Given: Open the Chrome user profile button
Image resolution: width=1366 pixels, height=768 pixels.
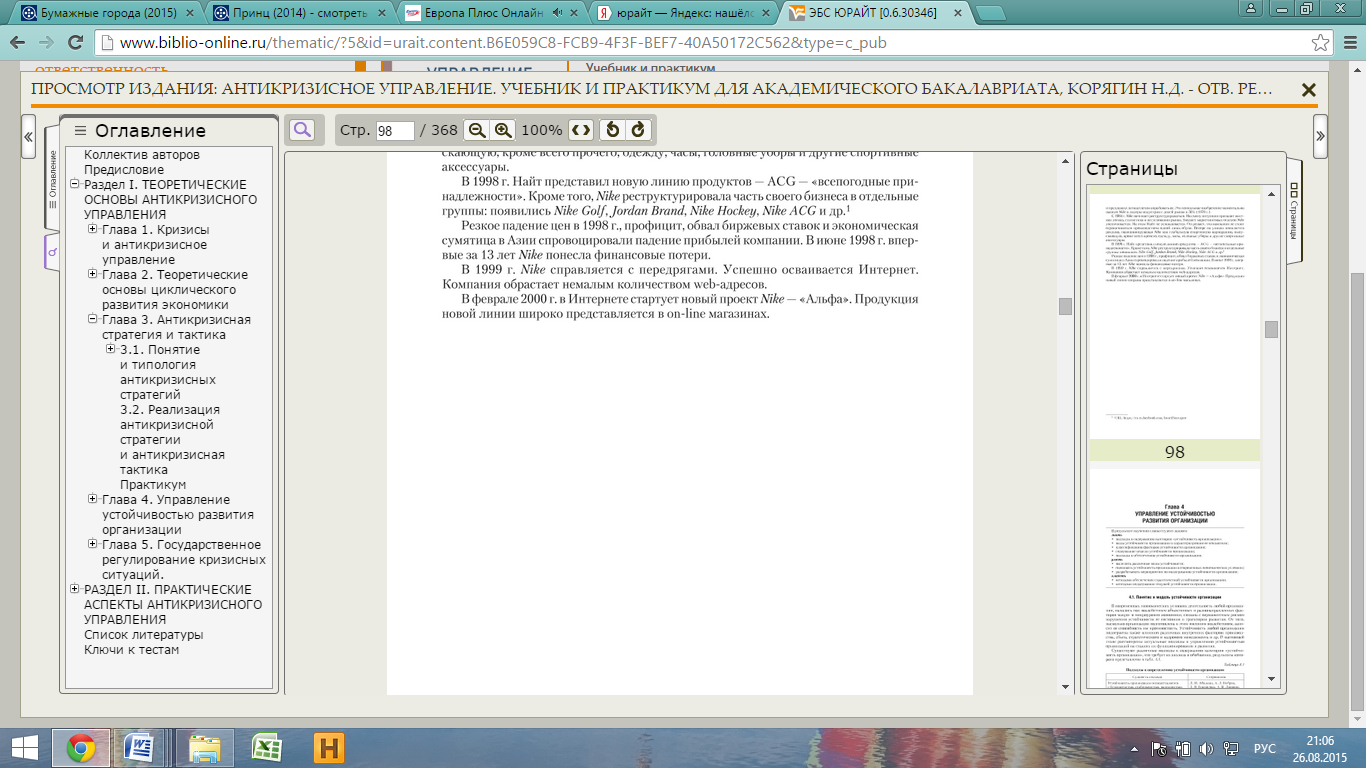Looking at the screenshot, I should coord(1250,7).
